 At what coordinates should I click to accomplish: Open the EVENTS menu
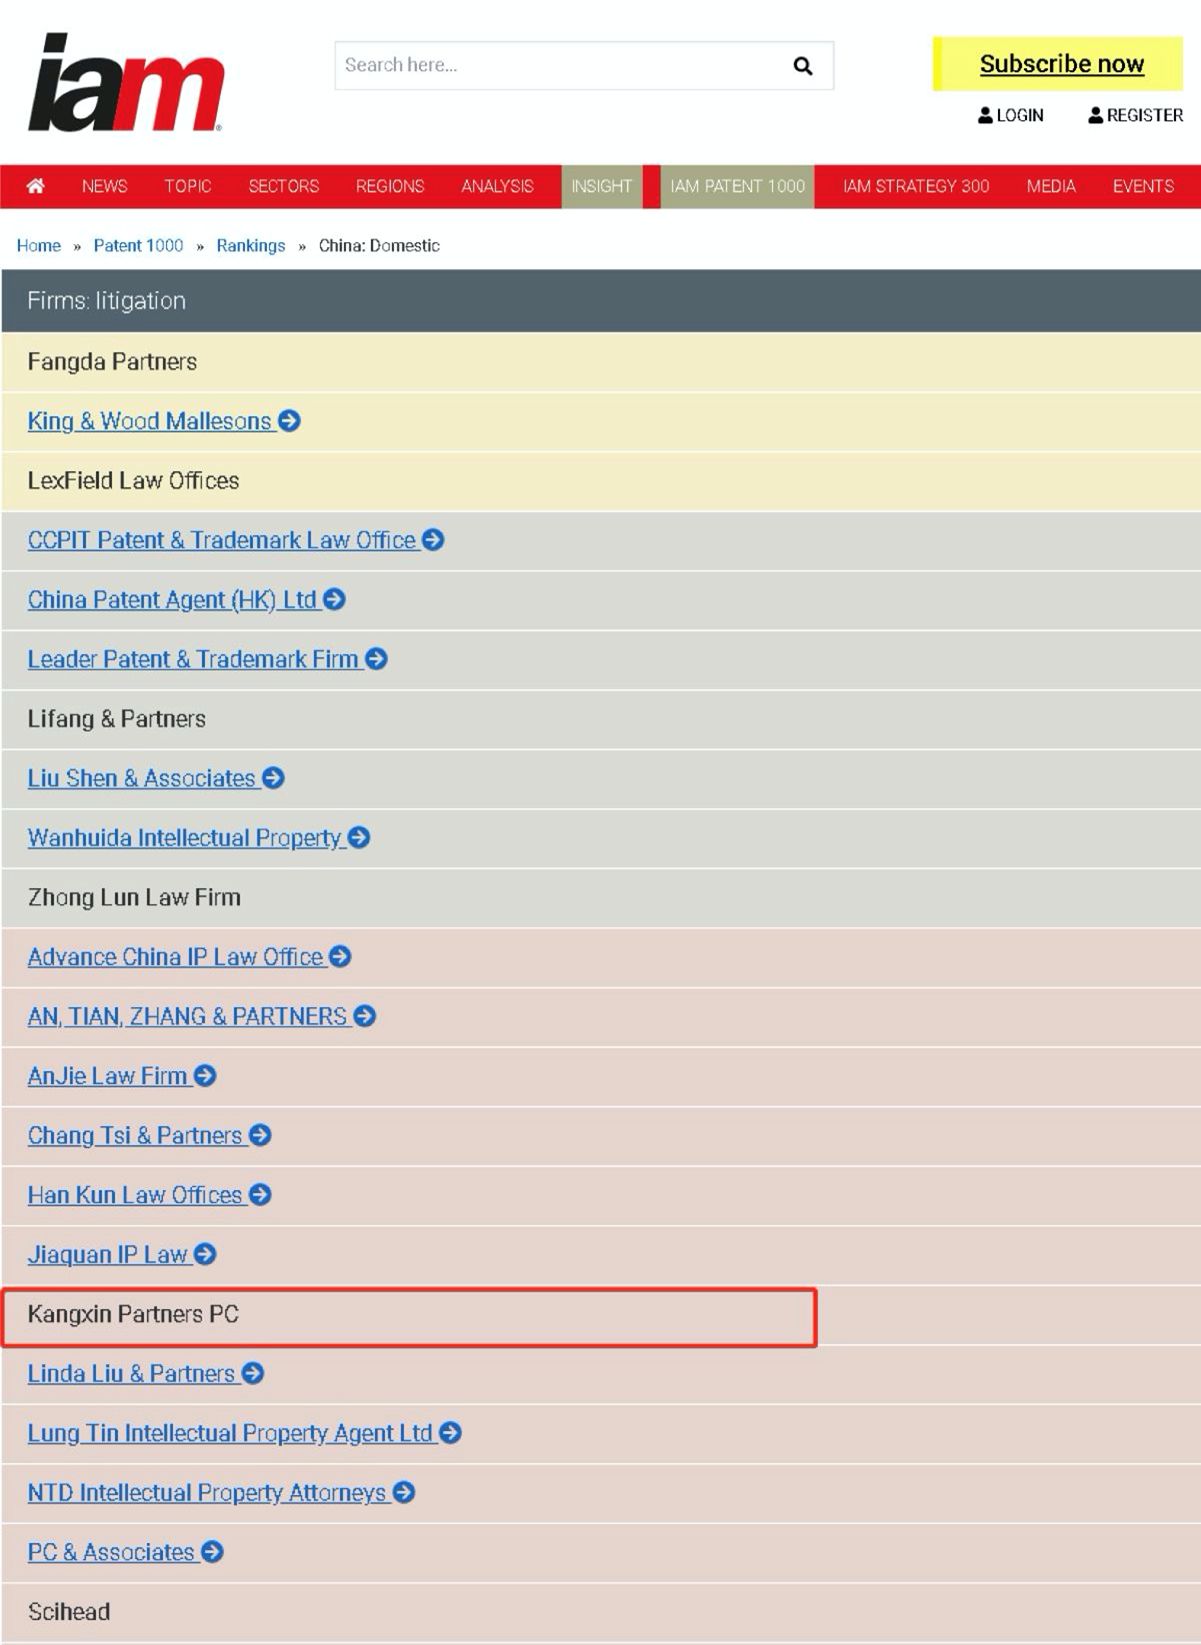tap(1143, 186)
